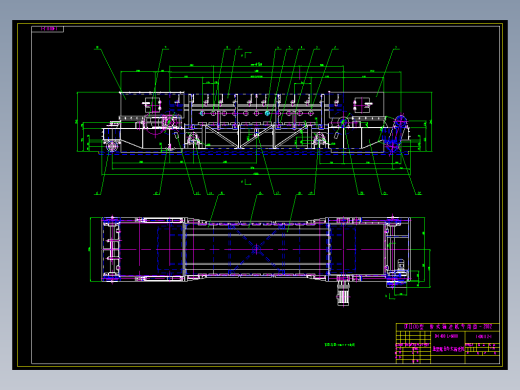520x390 pixels.
Task: Select the title row of the yellow title block
Action: [448, 327]
